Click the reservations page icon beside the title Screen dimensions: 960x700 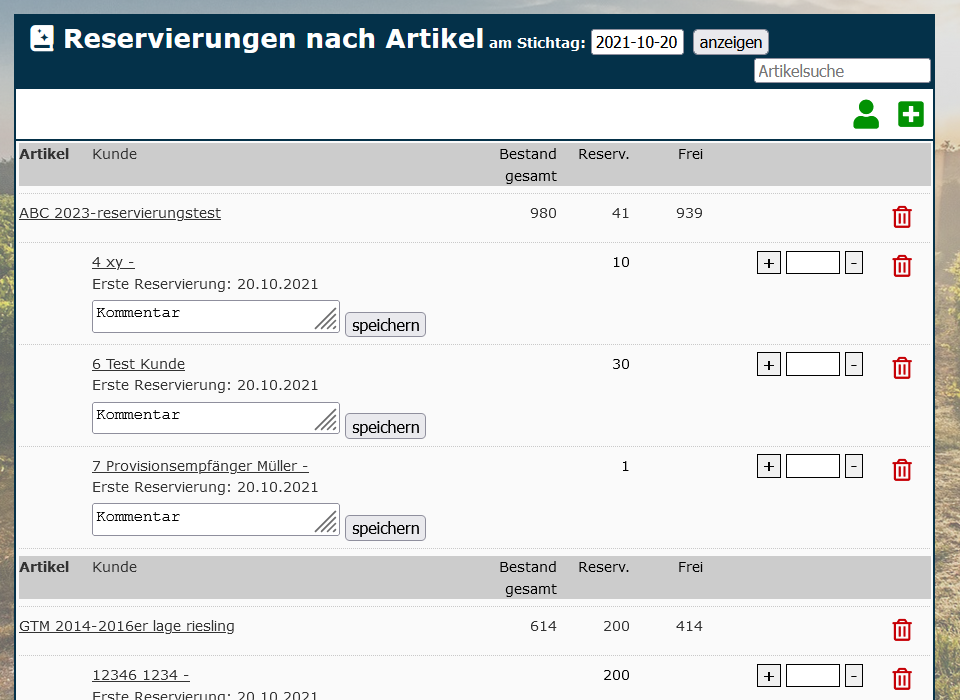(x=42, y=39)
